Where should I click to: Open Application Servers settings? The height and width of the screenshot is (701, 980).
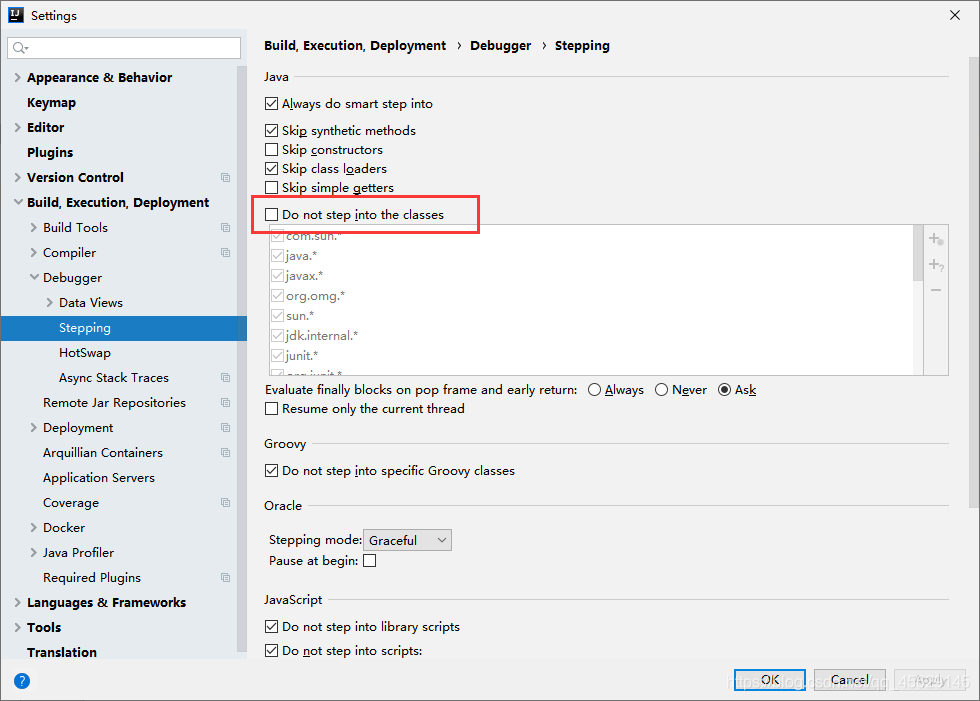[99, 477]
